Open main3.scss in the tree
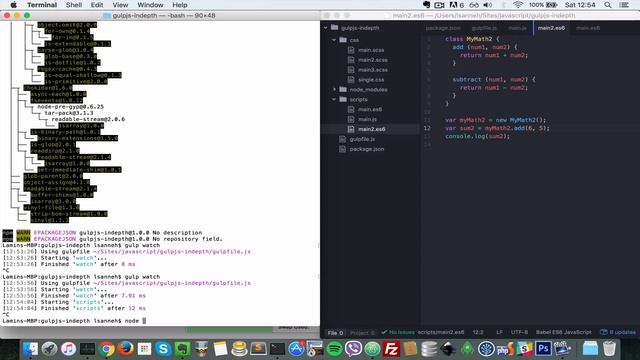Image resolution: width=640 pixels, height=360 pixels. coord(372,70)
